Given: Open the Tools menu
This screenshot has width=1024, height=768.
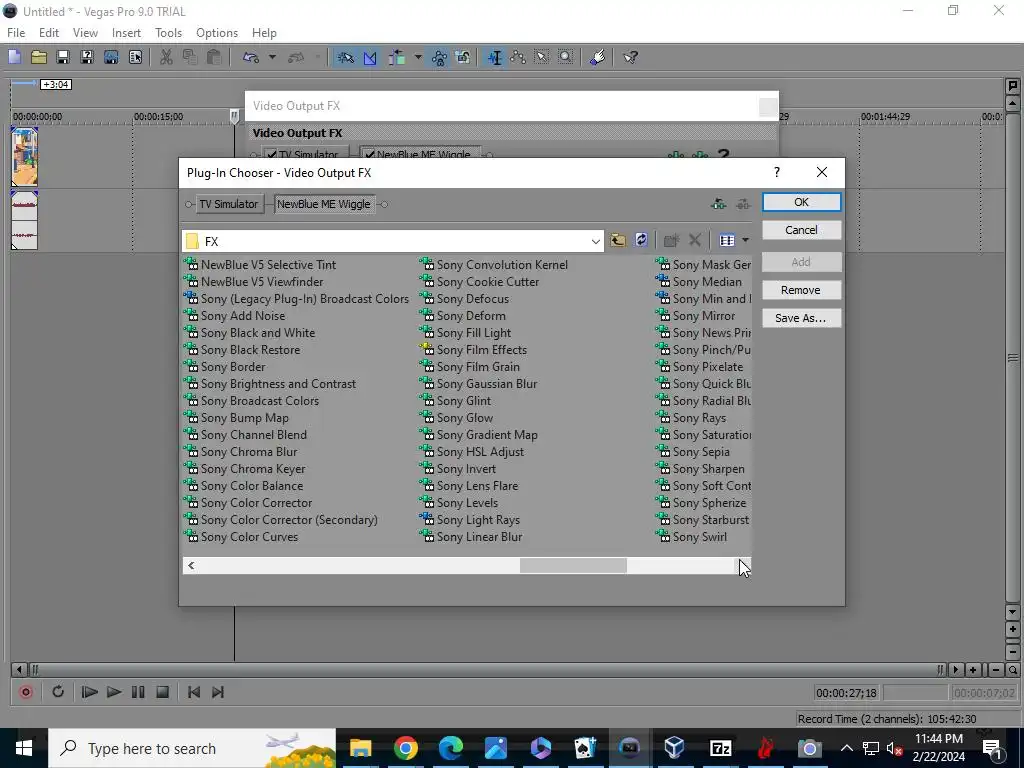Looking at the screenshot, I should [x=168, y=33].
